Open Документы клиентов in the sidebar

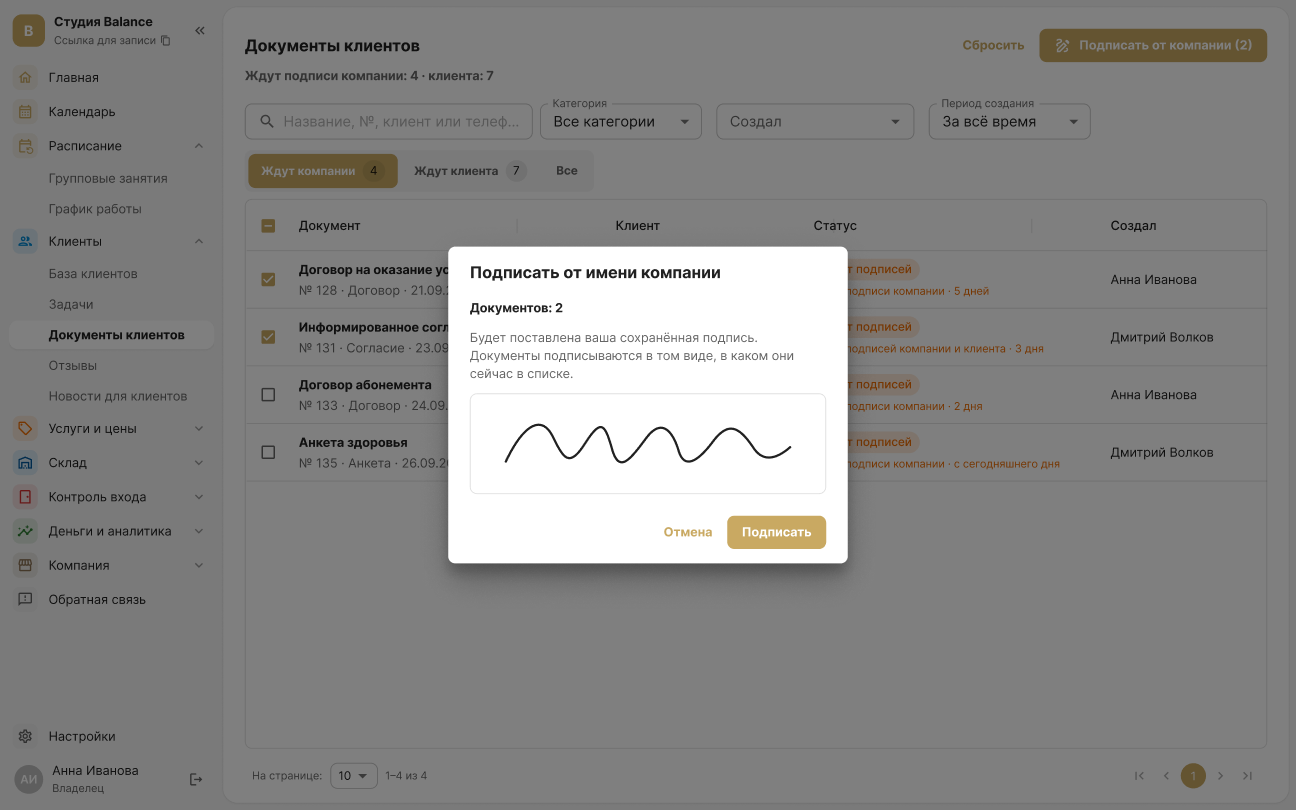click(111, 335)
